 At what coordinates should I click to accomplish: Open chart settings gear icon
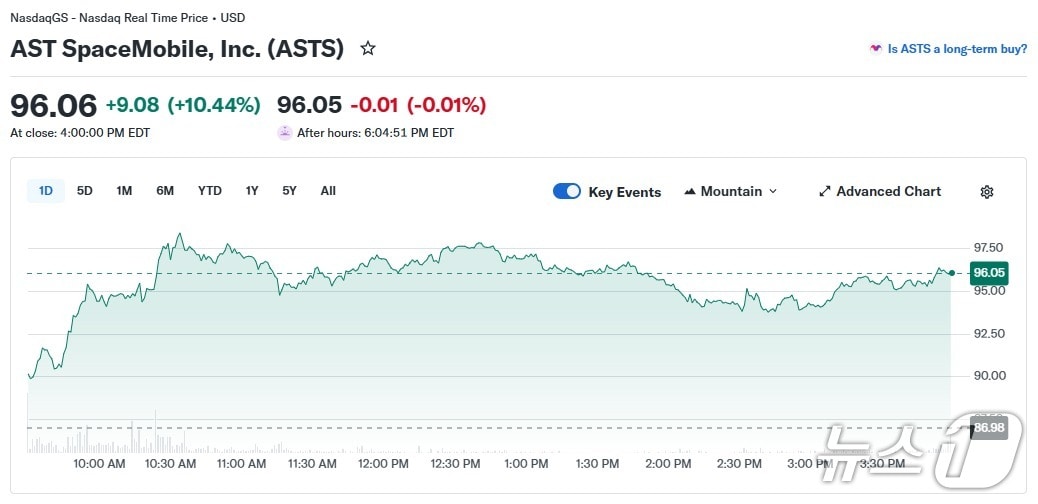pos(986,192)
